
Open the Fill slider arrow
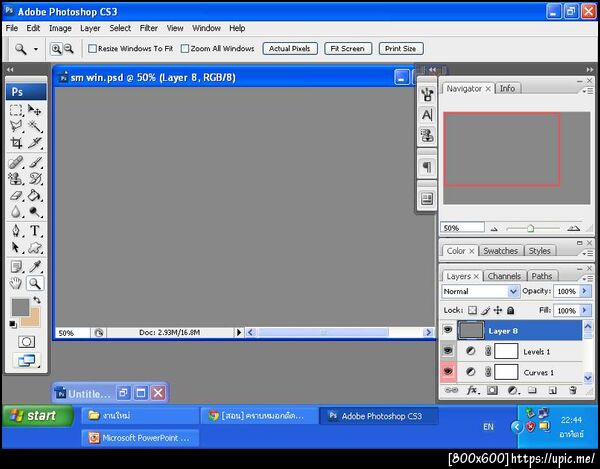(584, 310)
